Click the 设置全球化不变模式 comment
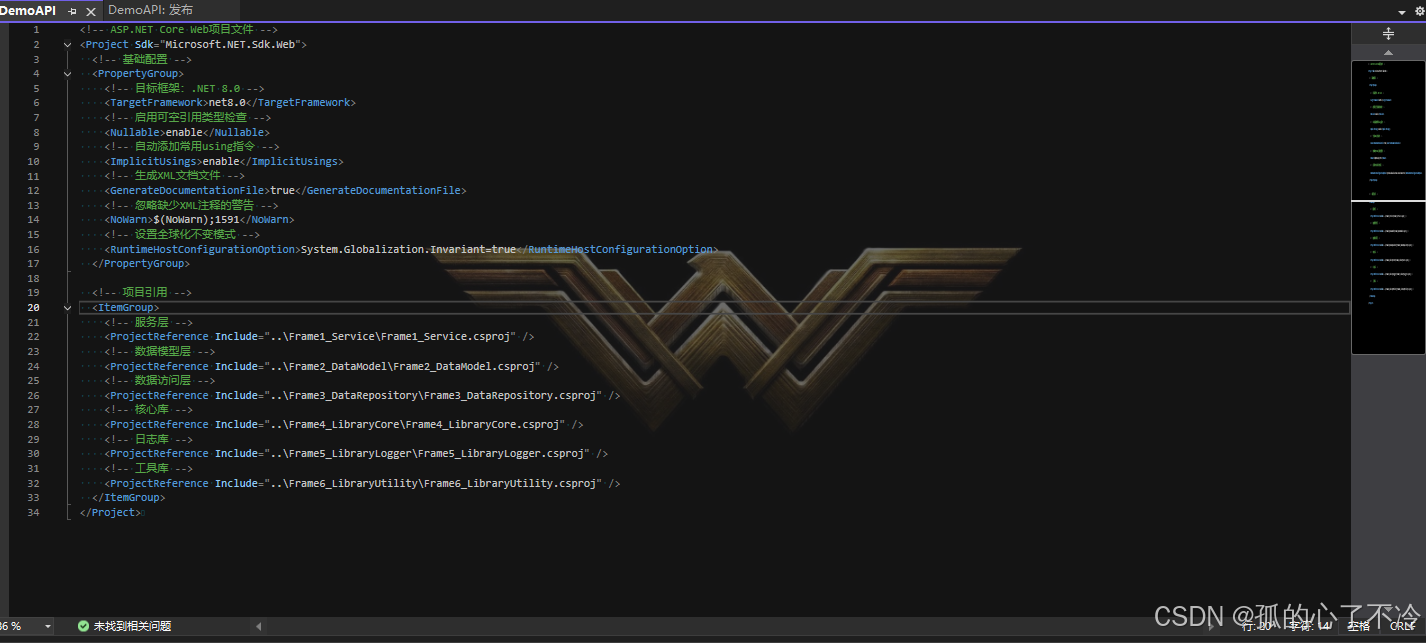Viewport: 1426px width, 643px height. (x=180, y=234)
